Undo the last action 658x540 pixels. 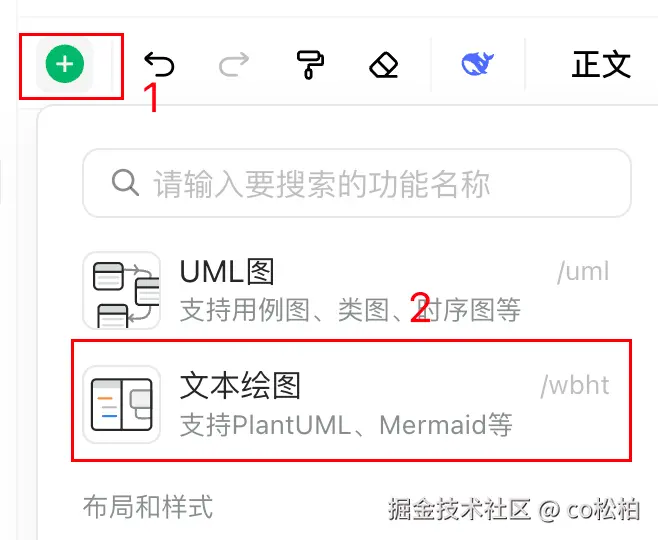click(159, 64)
